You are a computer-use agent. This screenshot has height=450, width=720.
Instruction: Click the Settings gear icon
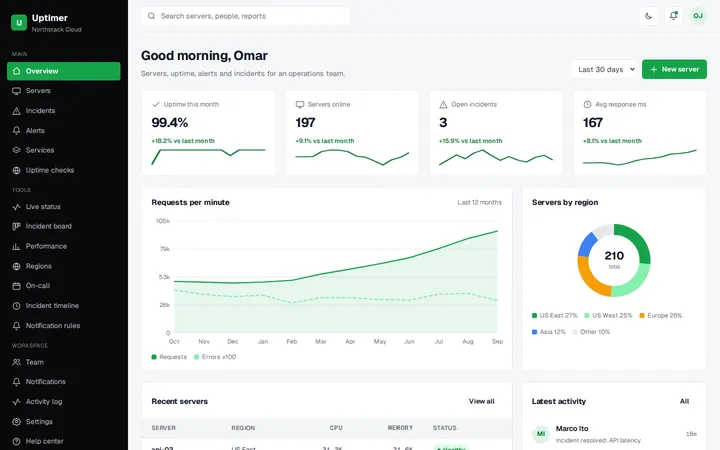tap(17, 422)
